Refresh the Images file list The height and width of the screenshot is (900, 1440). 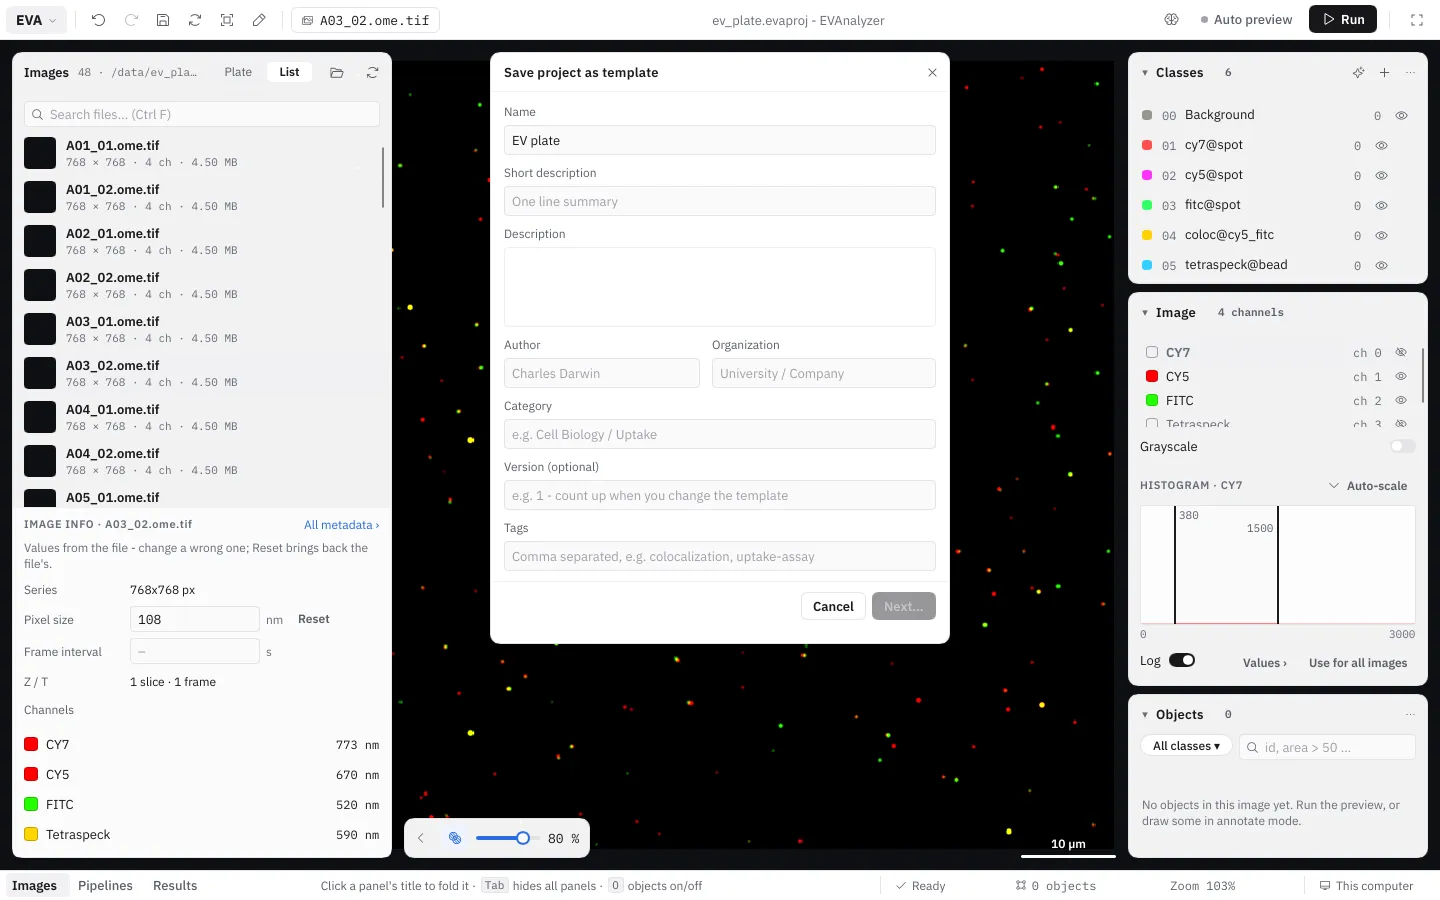coord(372,73)
